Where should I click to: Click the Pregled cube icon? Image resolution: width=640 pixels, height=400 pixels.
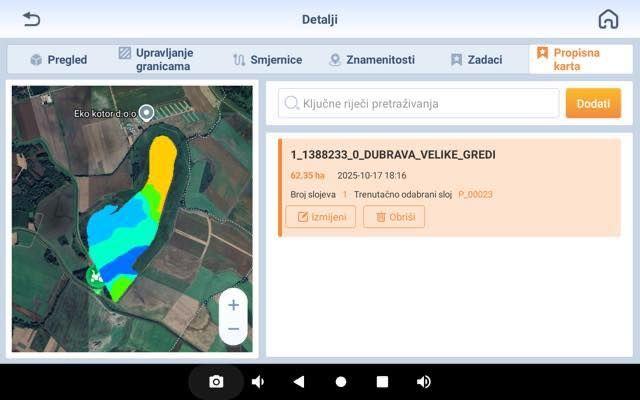pos(36,60)
